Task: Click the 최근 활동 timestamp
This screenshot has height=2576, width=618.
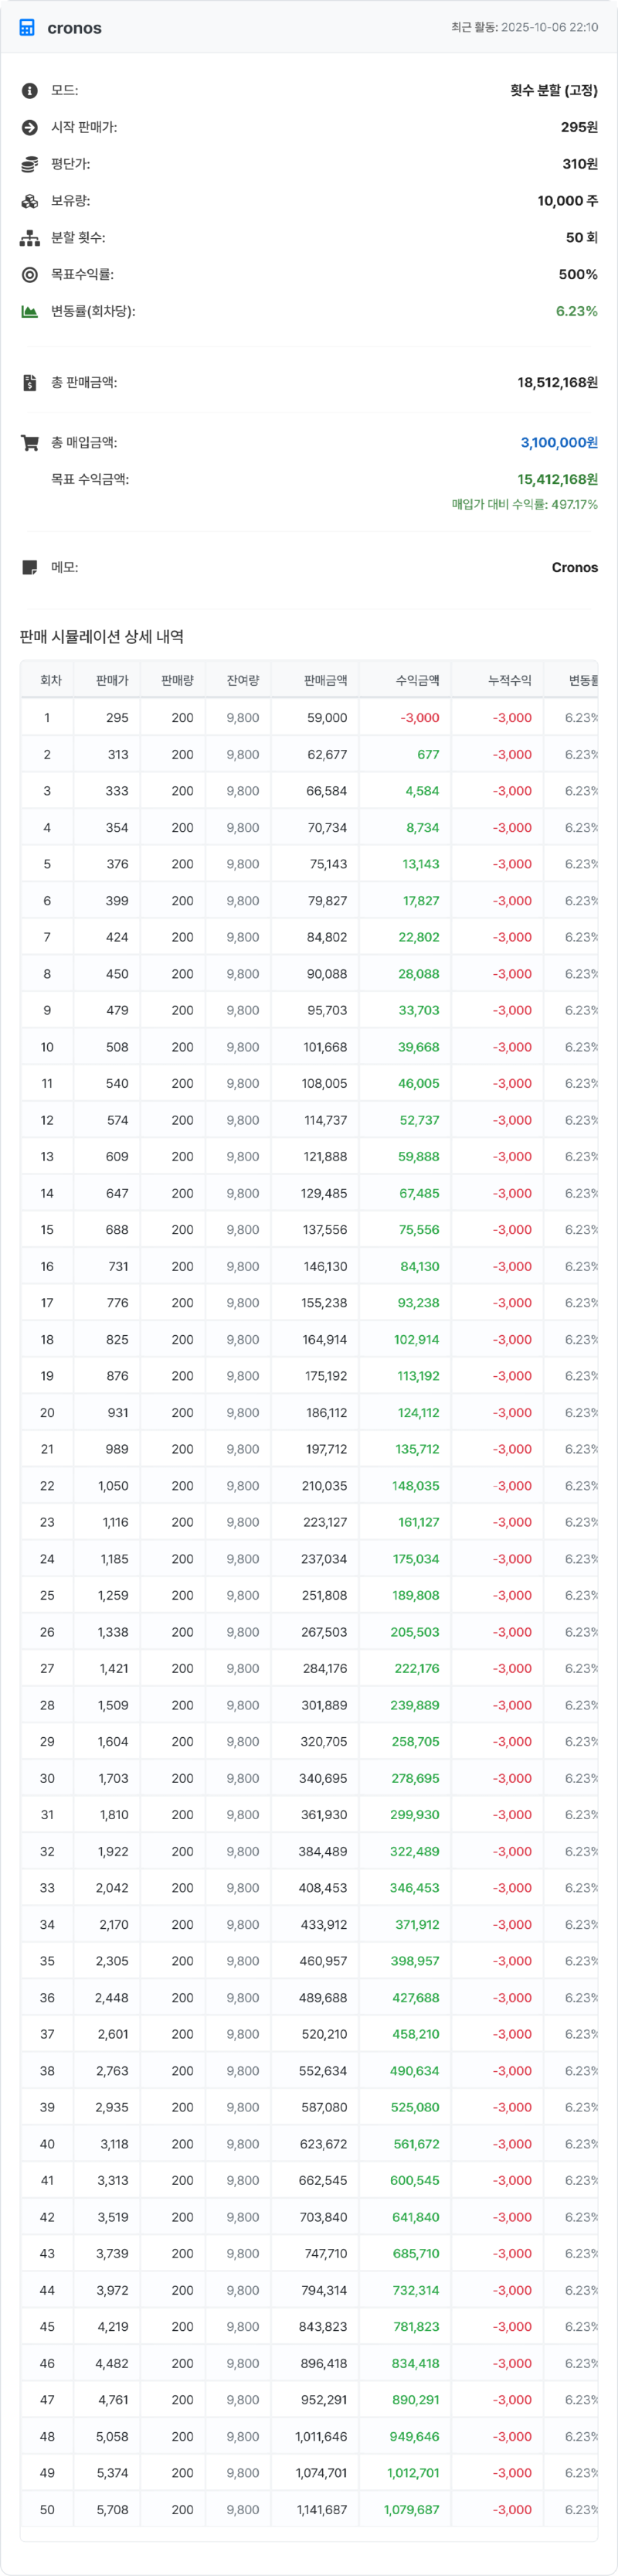Action: 524,28
